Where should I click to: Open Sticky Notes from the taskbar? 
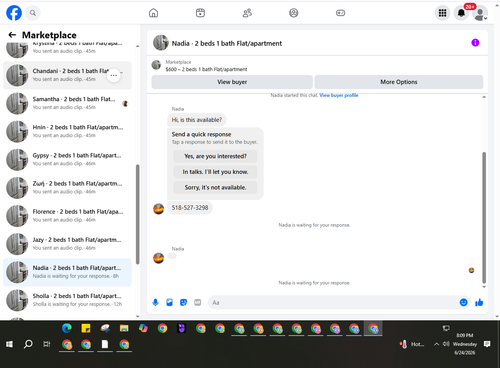click(x=86, y=328)
